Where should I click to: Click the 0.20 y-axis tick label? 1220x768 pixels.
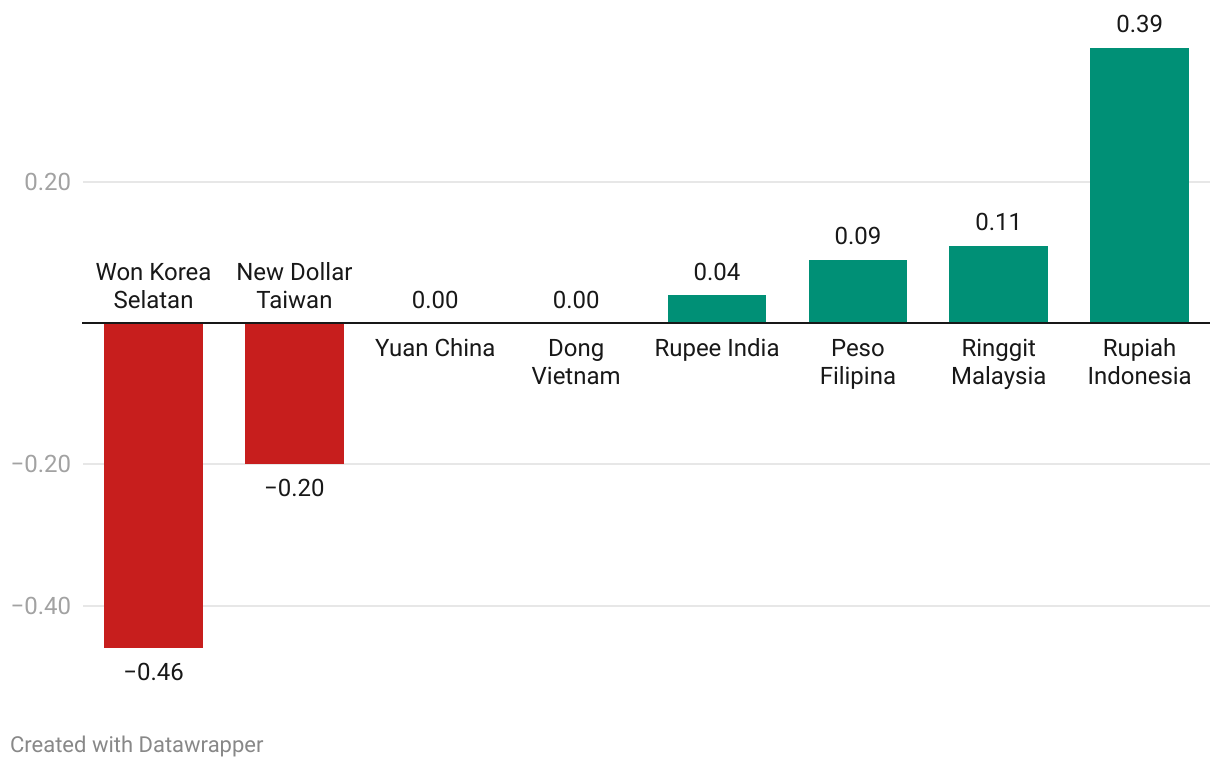(47, 182)
